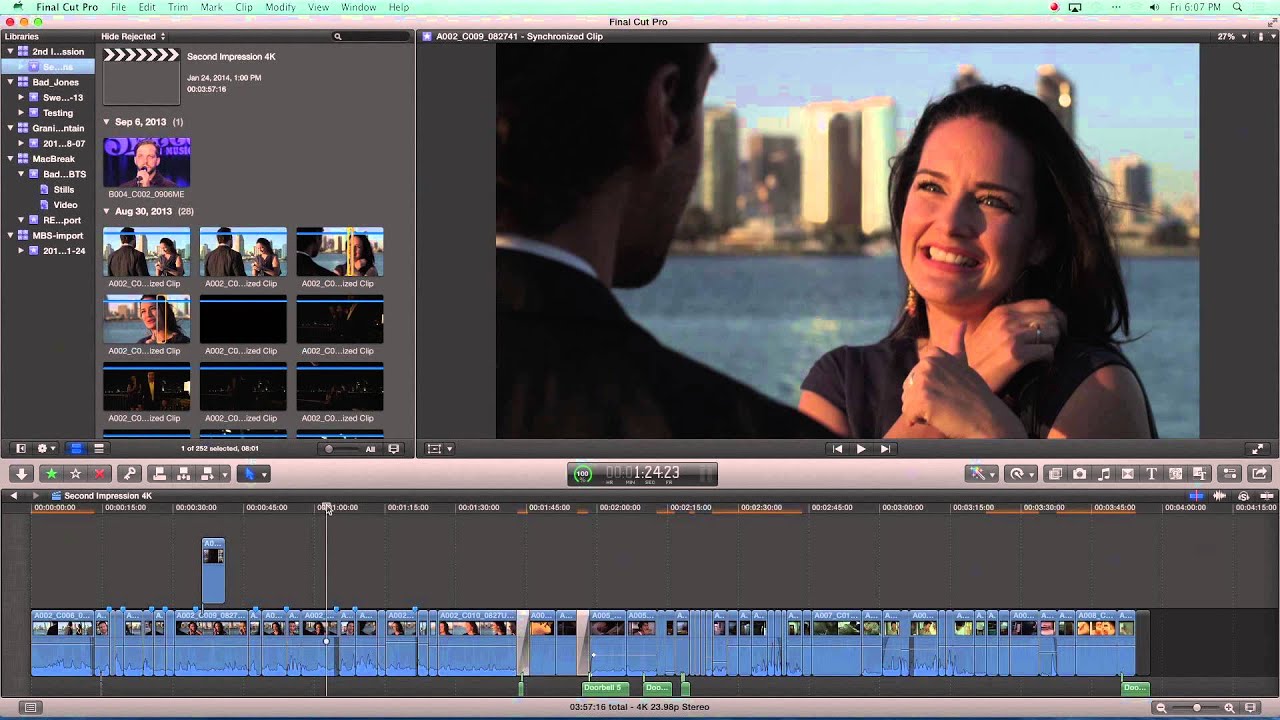Image resolution: width=1280 pixels, height=720 pixels.
Task: Adjust timeline zoom slider
Action: pos(1198,708)
